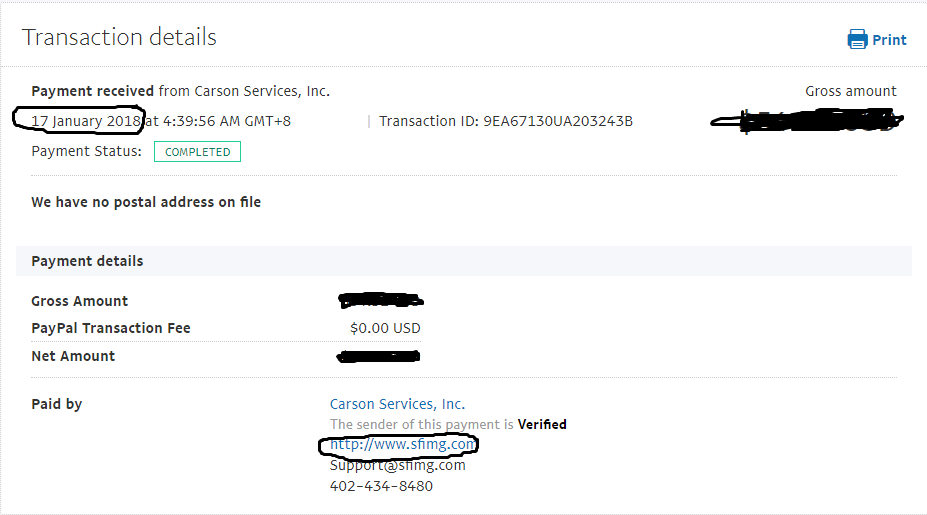This screenshot has height=515, width=927.
Task: Click the Support@sfimg.com email address
Action: [x=397, y=465]
